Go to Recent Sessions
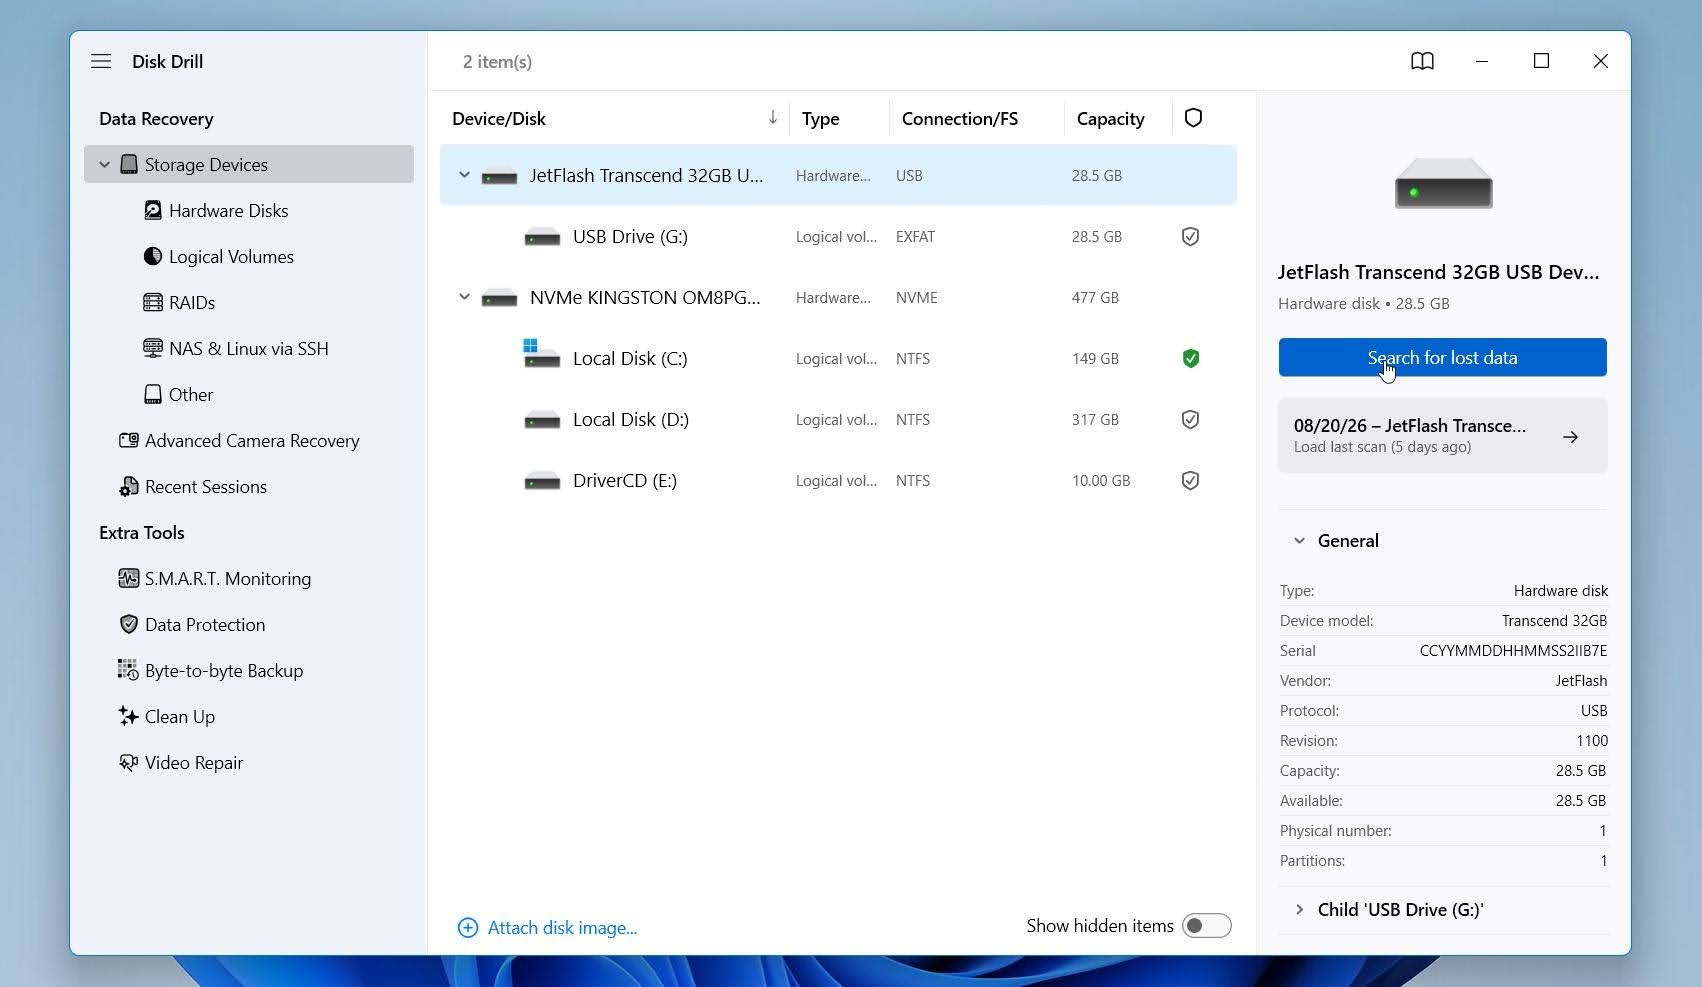 [x=206, y=486]
